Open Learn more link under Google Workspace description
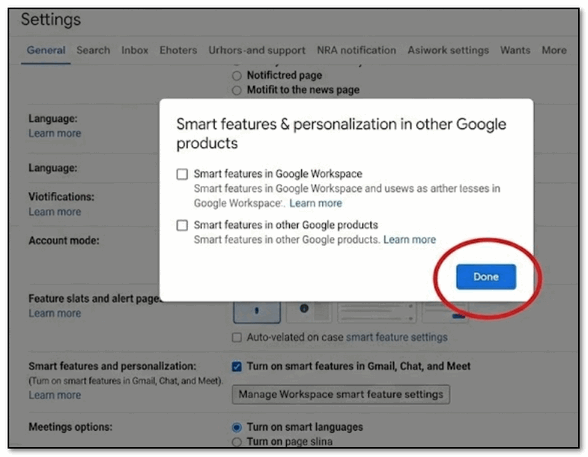The height and width of the screenshot is (457, 588). (x=315, y=203)
